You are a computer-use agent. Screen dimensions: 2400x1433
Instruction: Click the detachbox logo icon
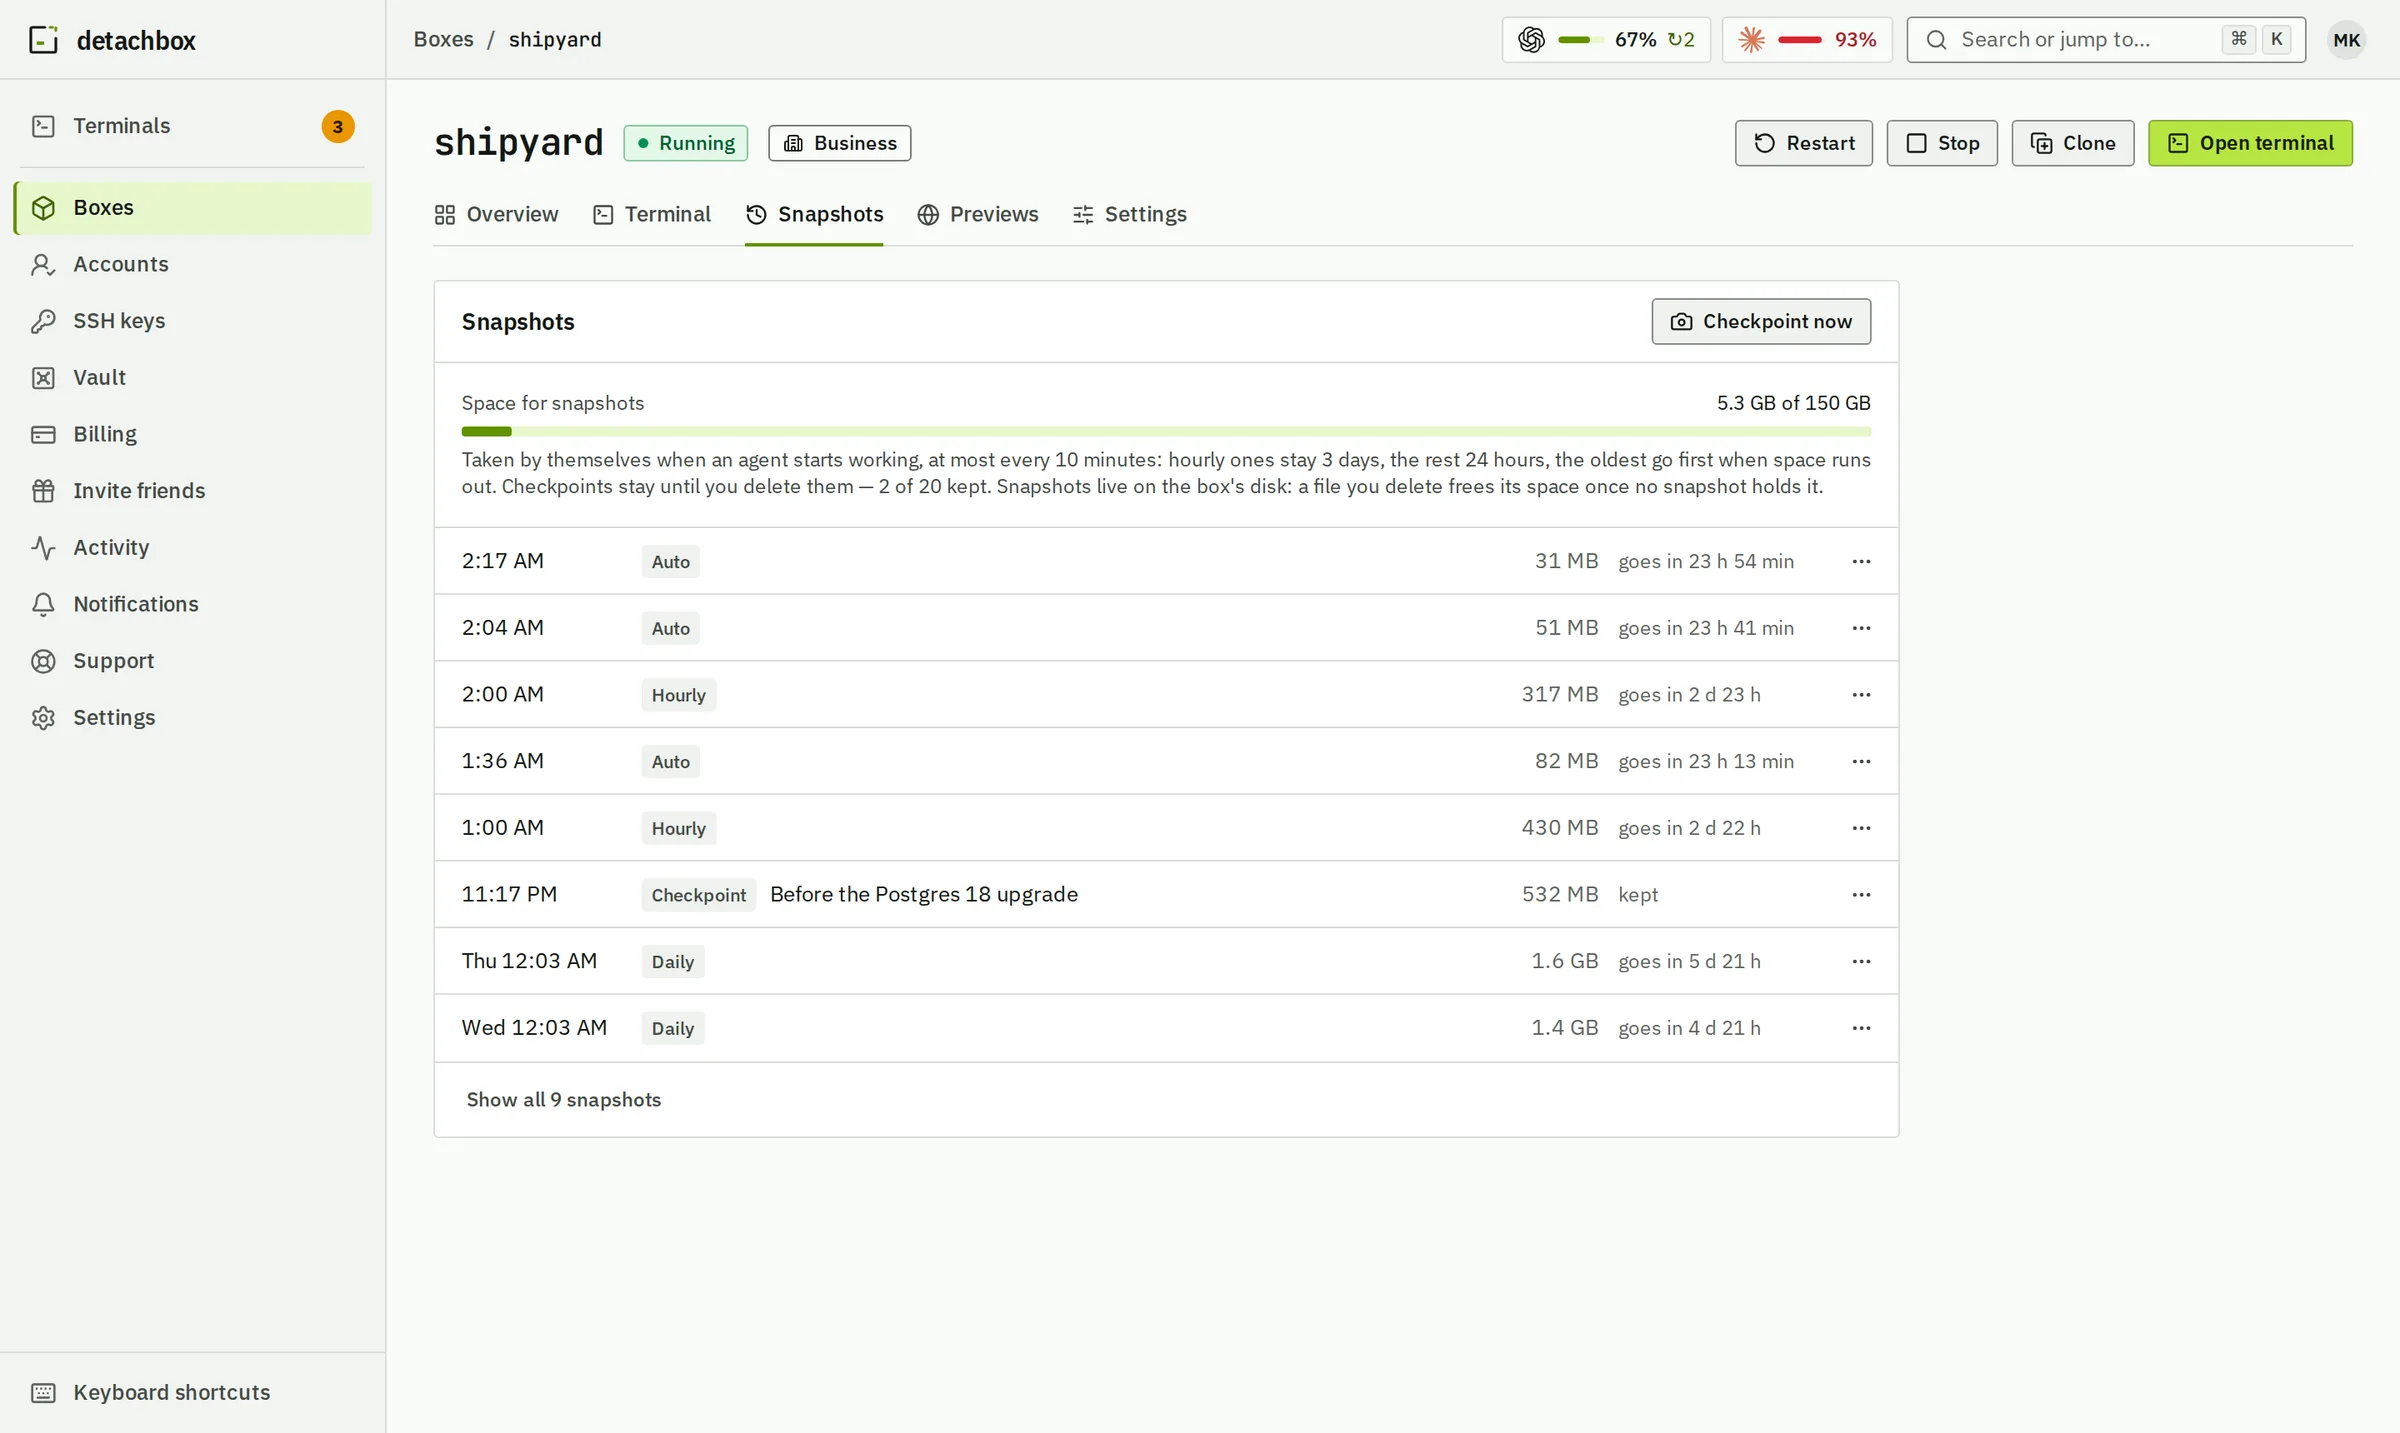pyautogui.click(x=43, y=40)
